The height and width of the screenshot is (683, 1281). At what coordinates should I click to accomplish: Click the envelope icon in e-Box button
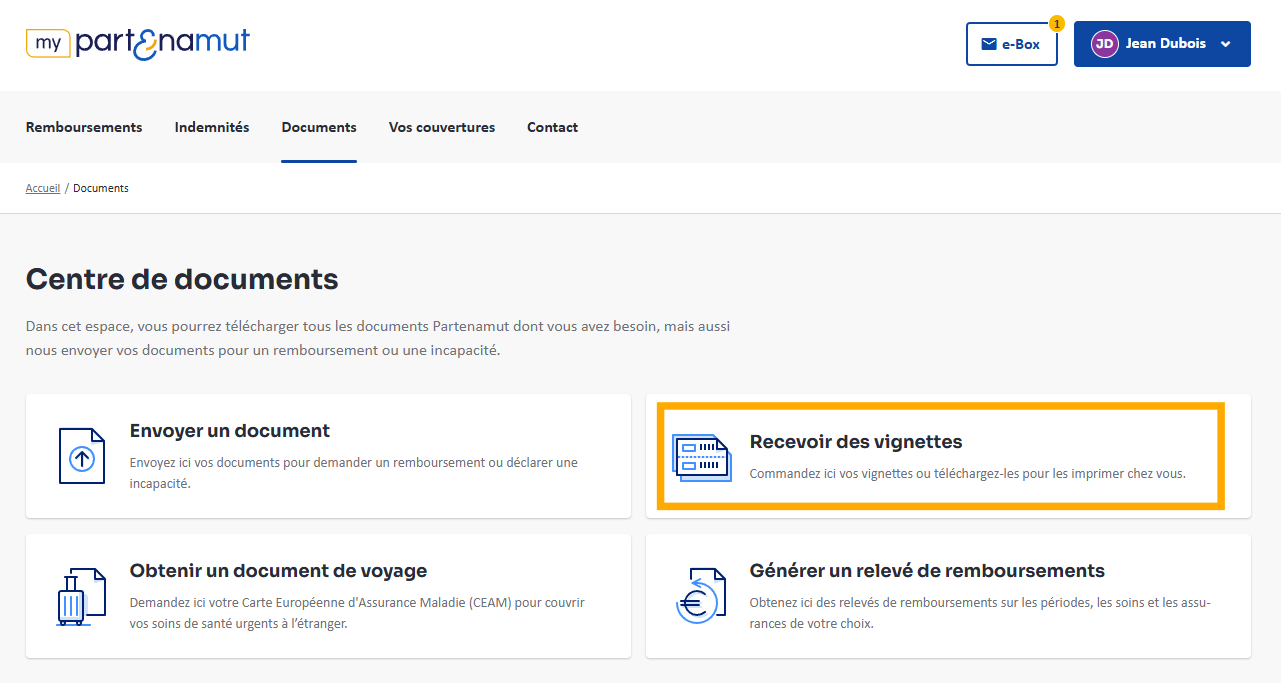tap(989, 44)
